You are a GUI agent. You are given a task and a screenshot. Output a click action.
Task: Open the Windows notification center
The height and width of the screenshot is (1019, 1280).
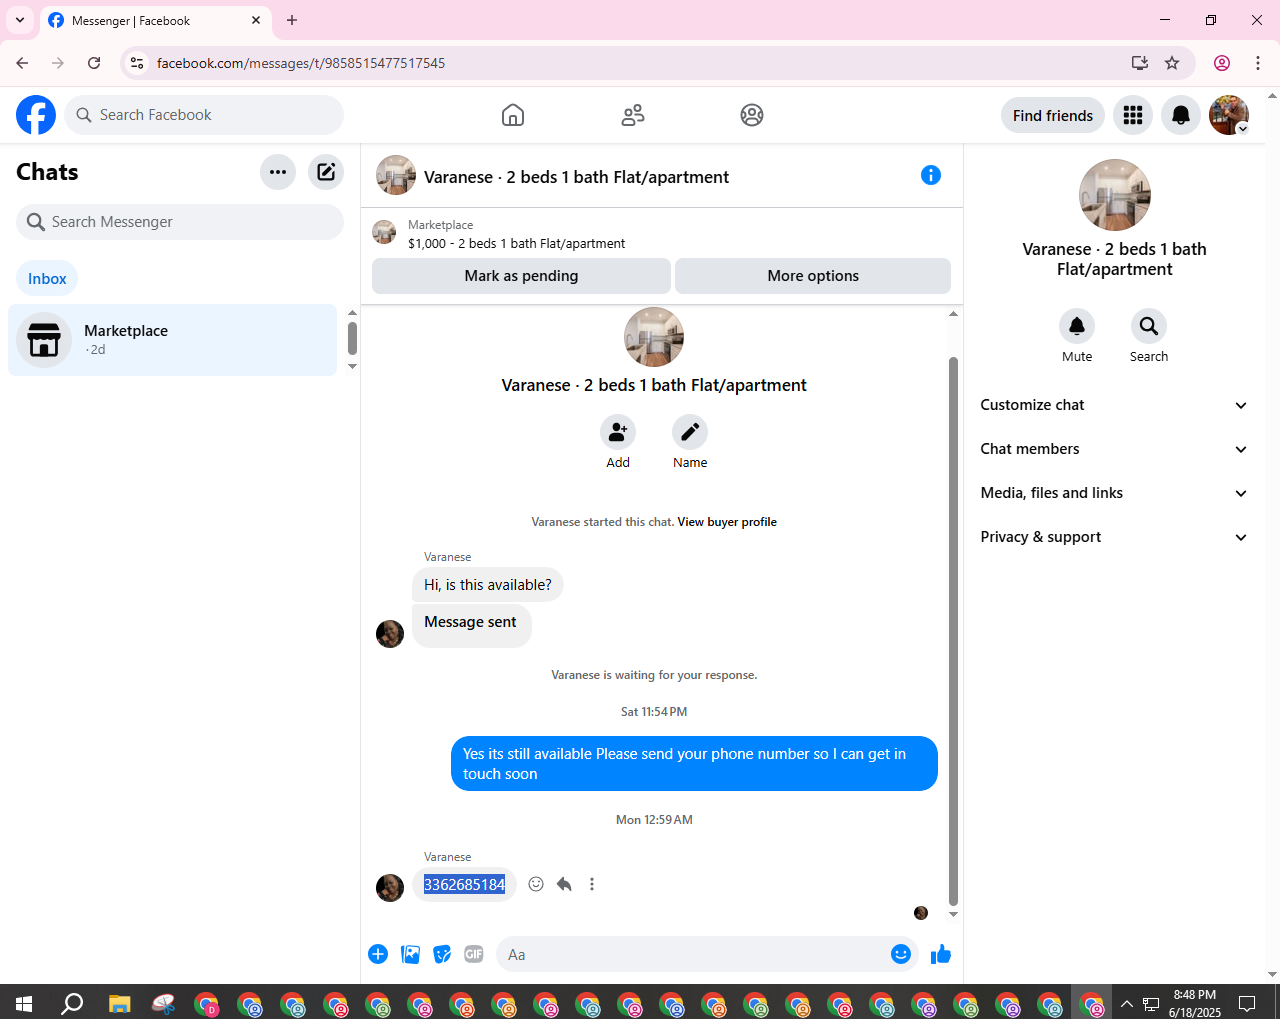coord(1247,1003)
